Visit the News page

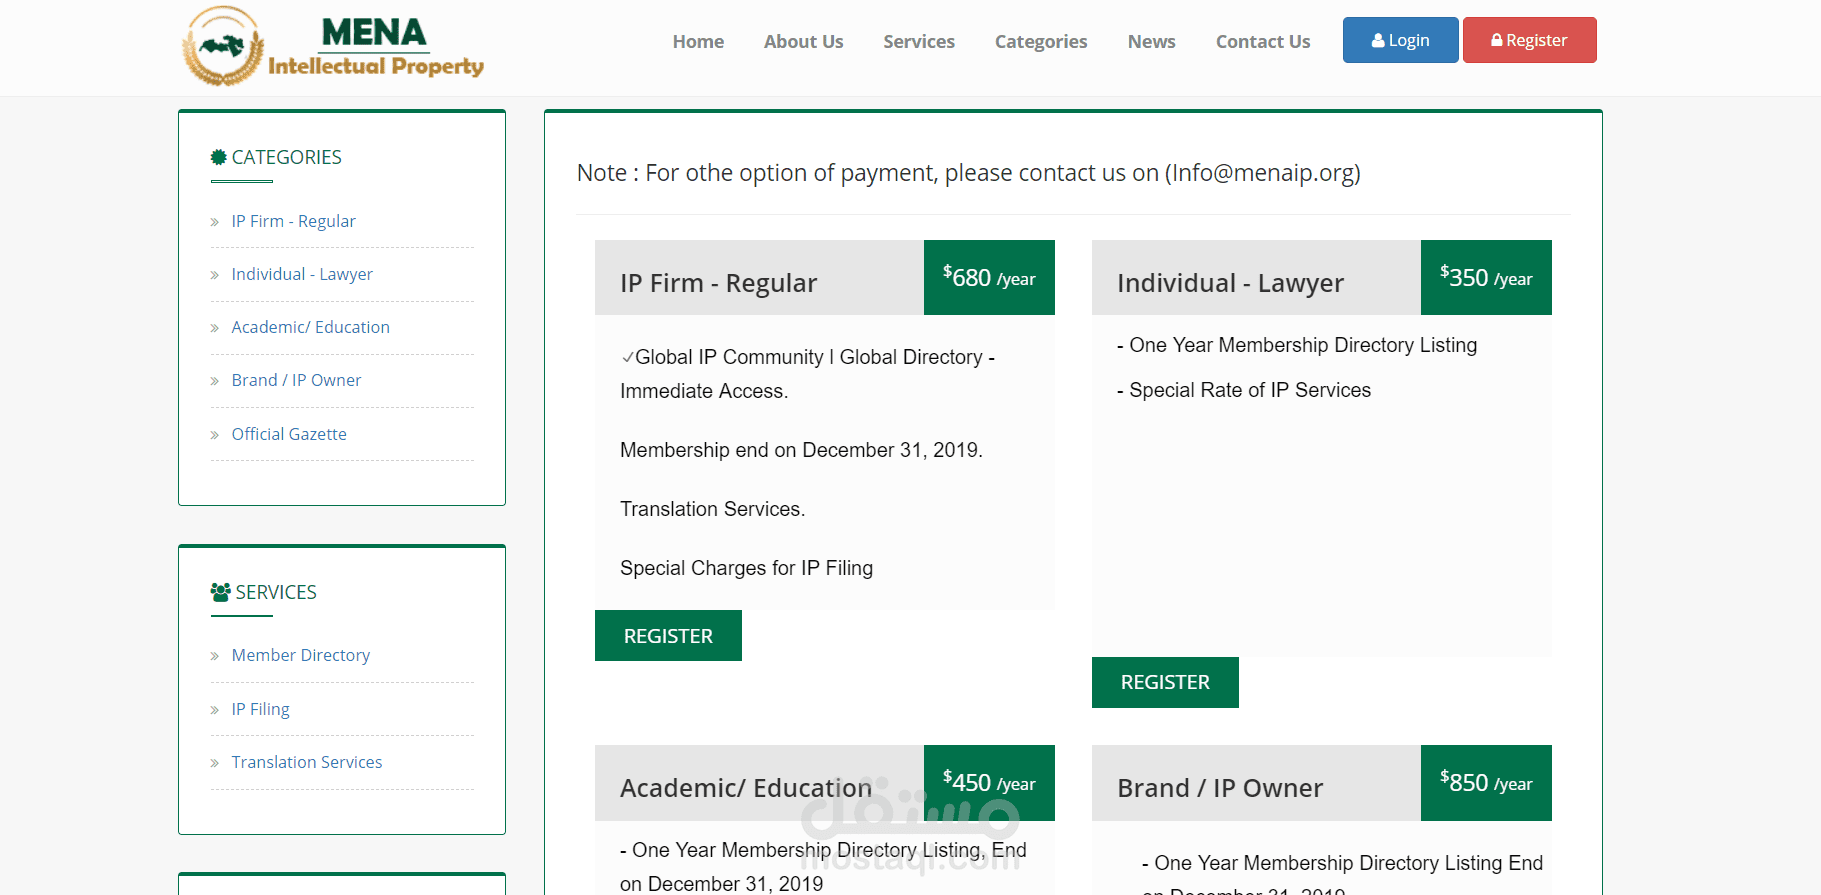(1152, 41)
